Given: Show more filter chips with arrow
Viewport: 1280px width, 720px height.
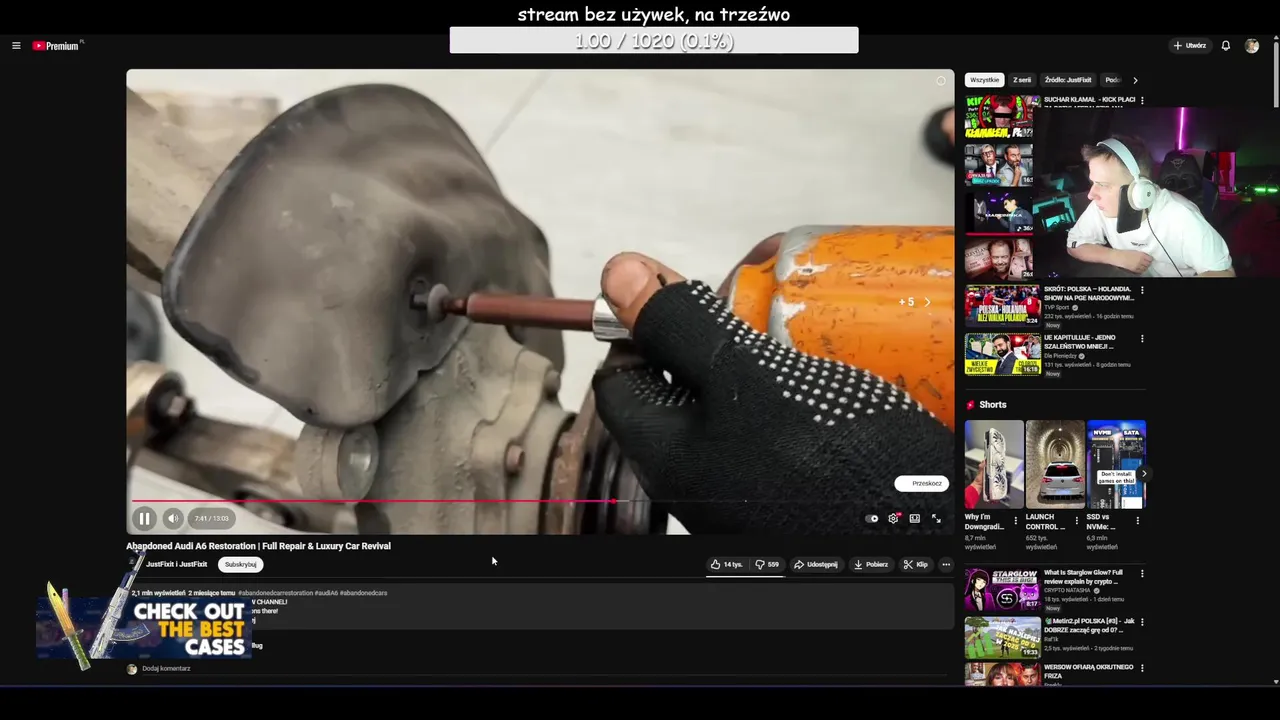Looking at the screenshot, I should coord(1135,80).
